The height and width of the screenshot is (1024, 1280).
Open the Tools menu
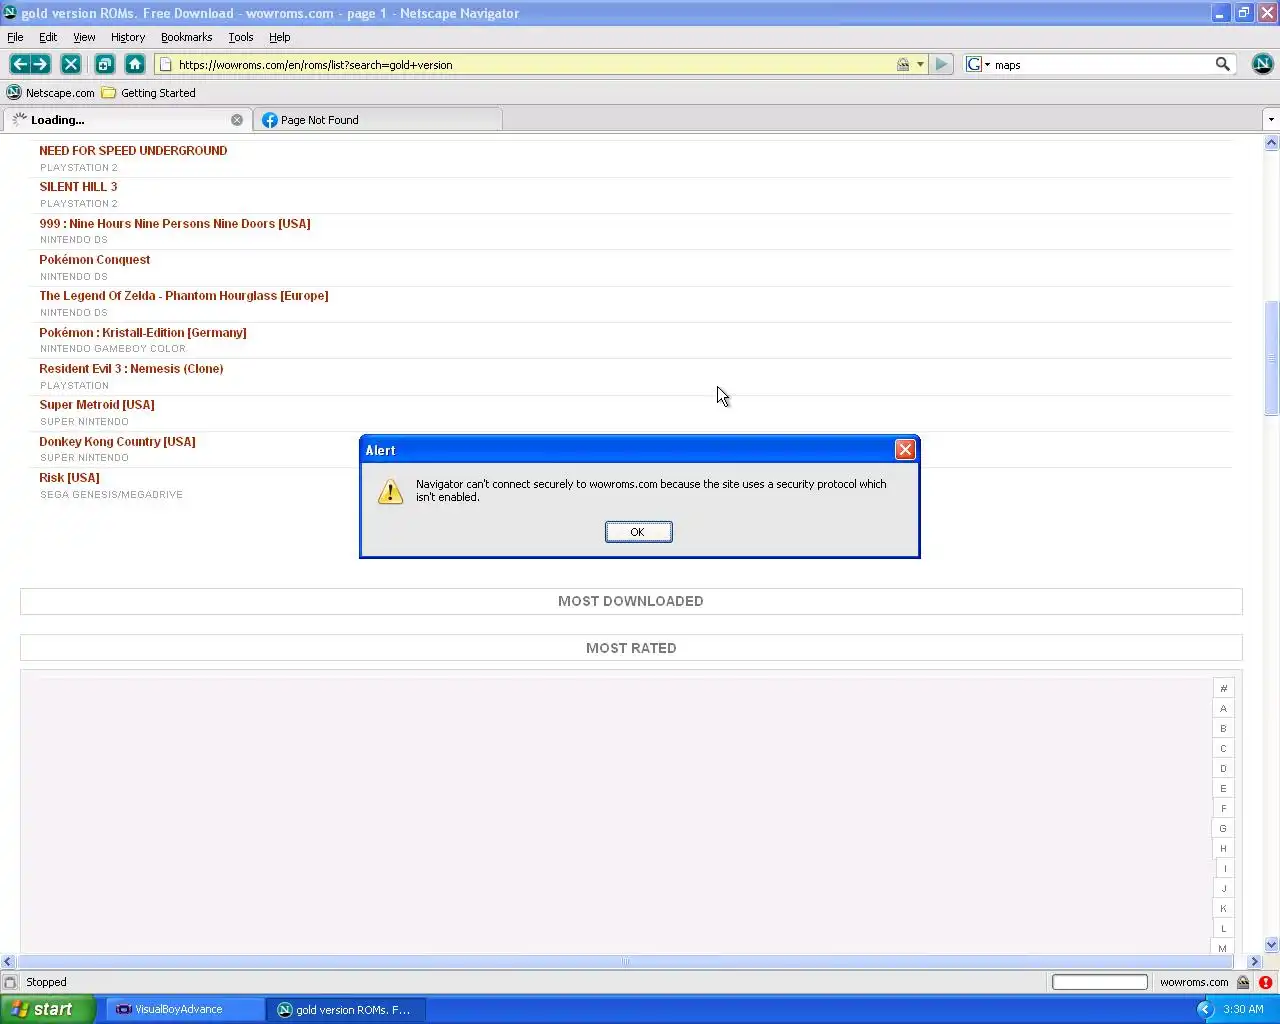pyautogui.click(x=241, y=37)
